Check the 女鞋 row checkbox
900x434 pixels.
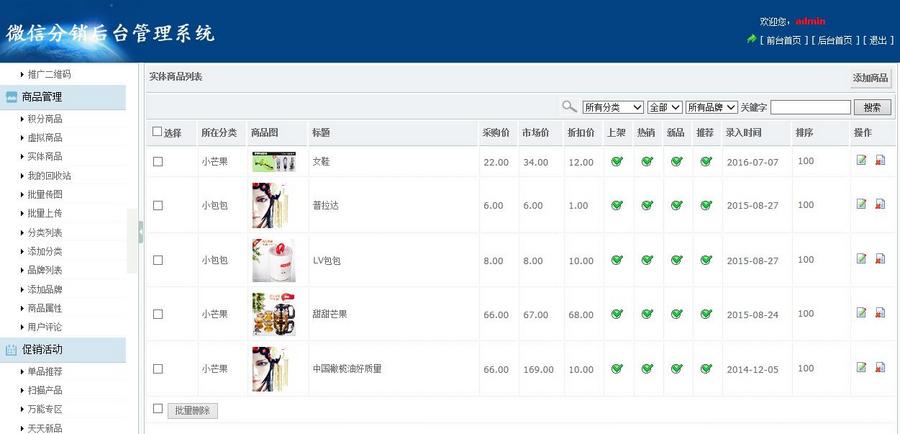click(x=158, y=162)
